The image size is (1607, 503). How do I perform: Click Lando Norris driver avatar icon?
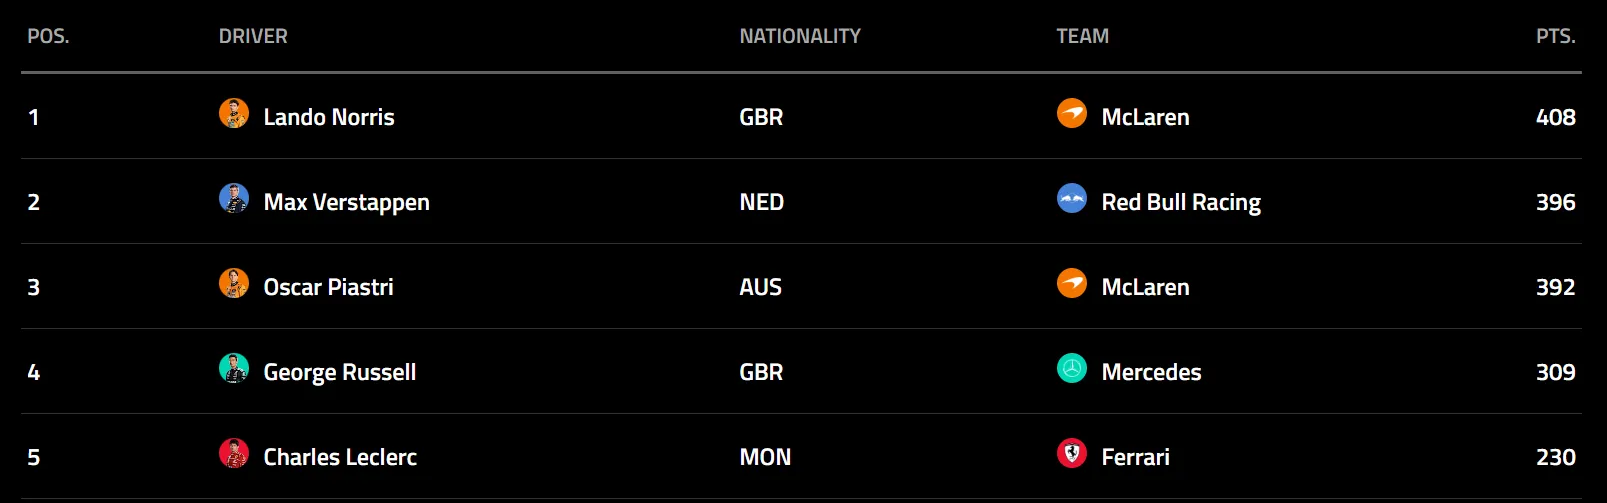click(234, 114)
